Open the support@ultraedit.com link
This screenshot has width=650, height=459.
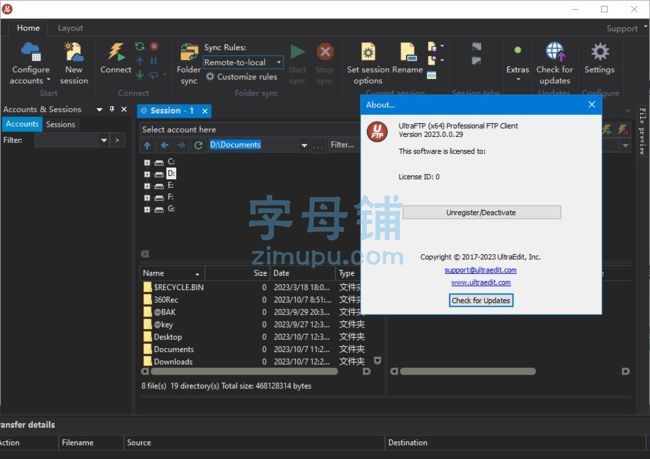point(480,270)
